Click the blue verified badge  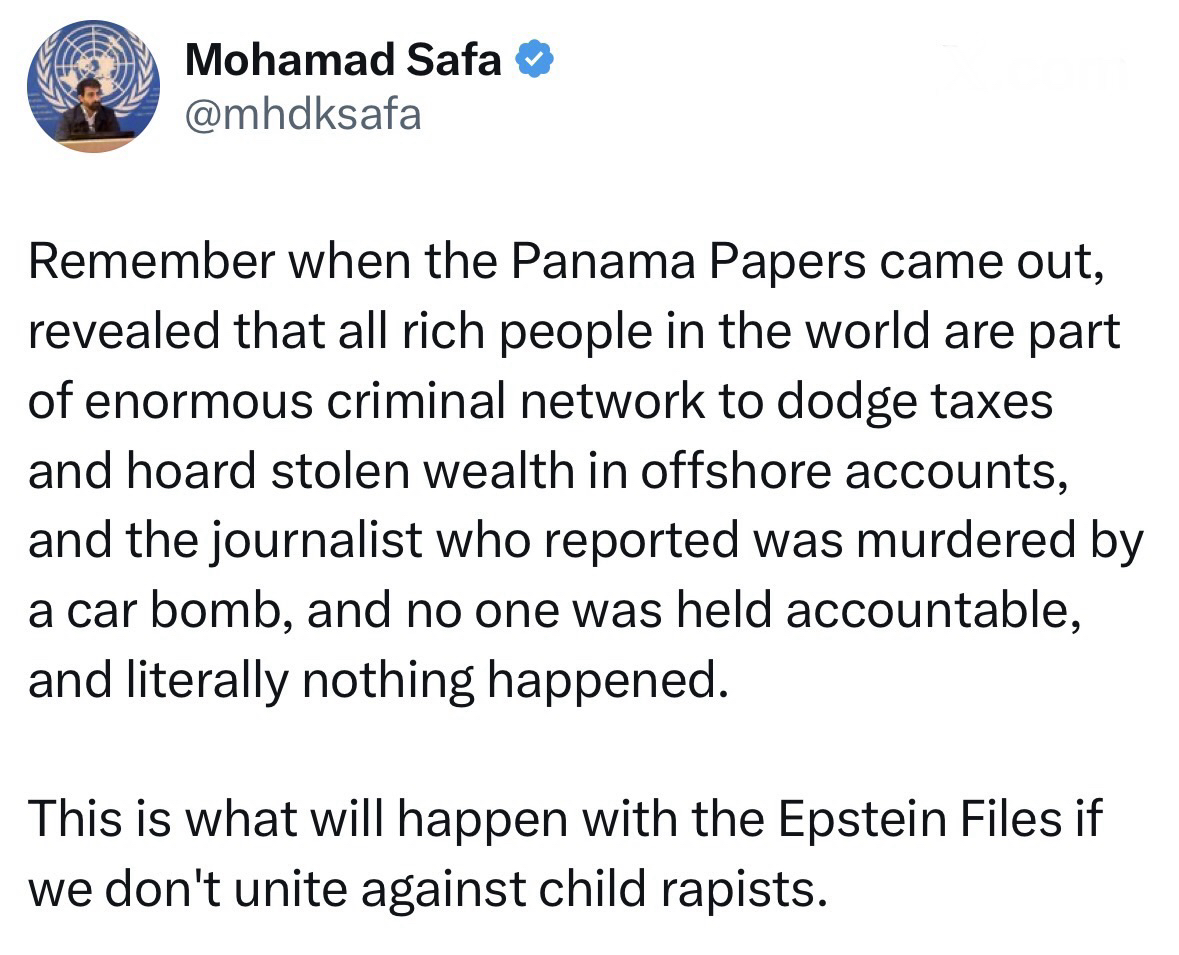(532, 61)
